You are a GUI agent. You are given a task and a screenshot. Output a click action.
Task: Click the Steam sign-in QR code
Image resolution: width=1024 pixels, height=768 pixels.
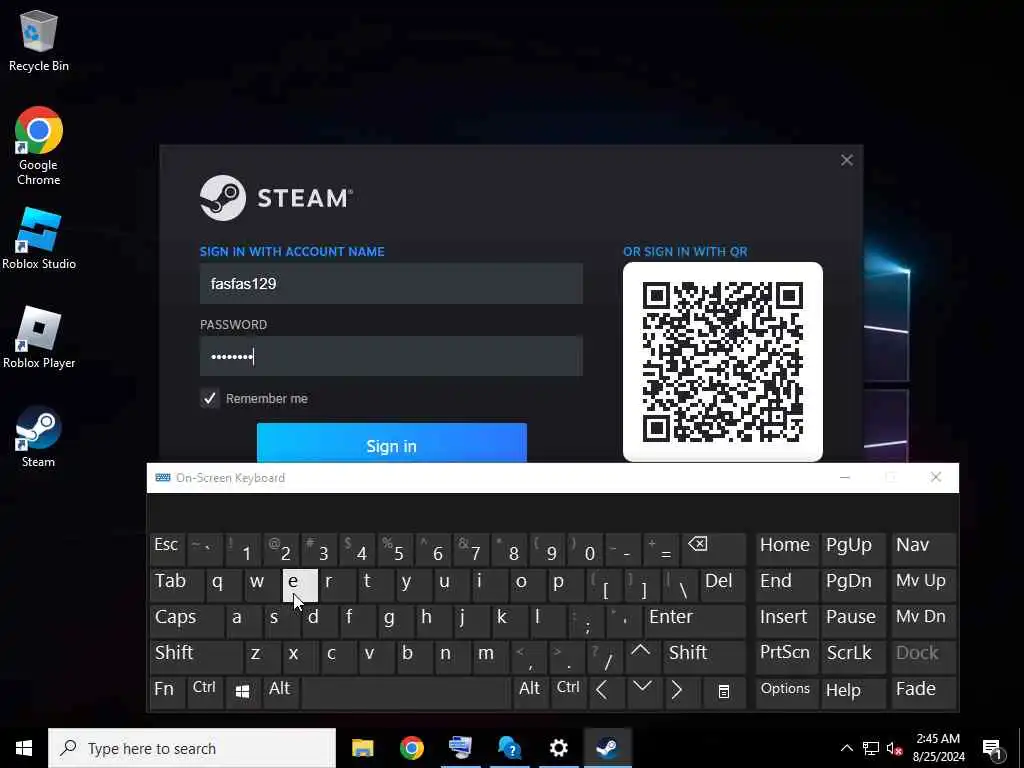tap(723, 362)
